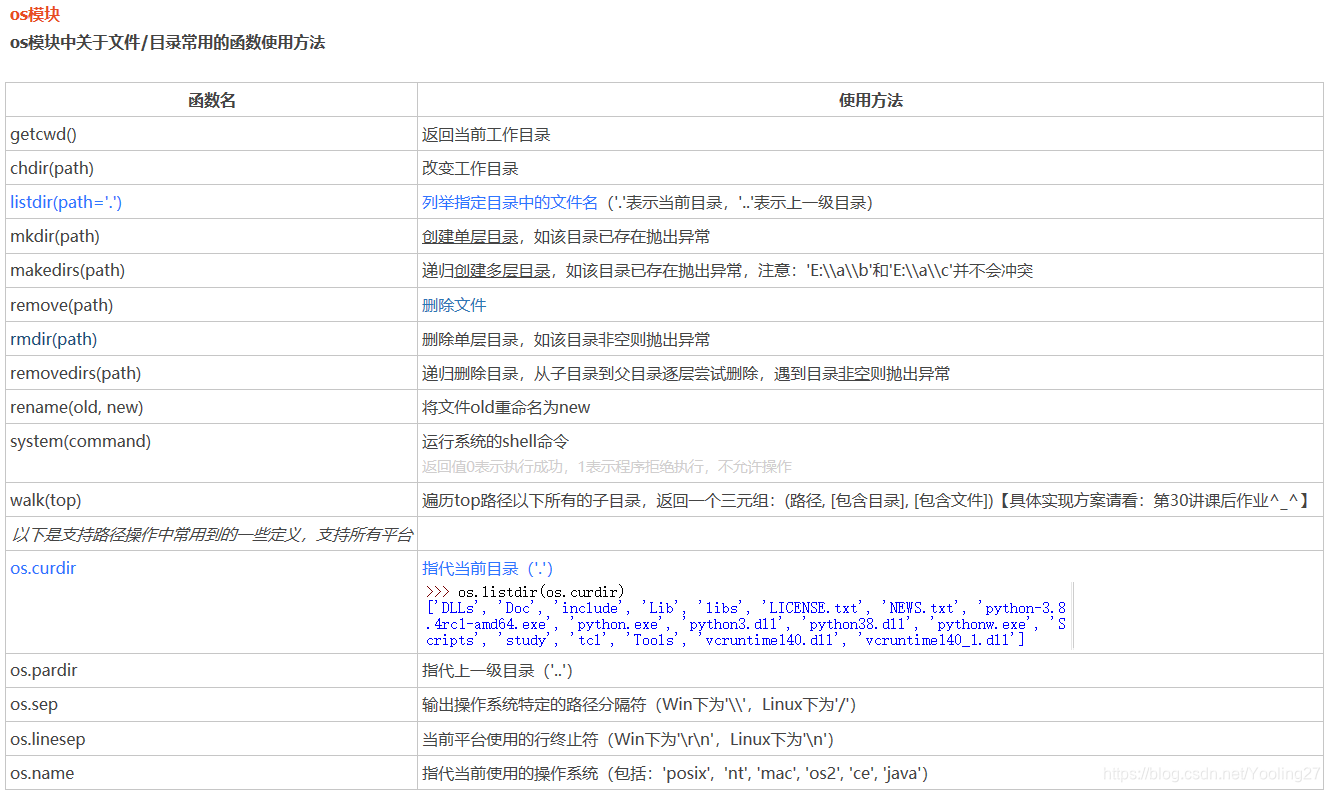This screenshot has height=792, width=1330.
Task: Open the "列举指定目录中的文件名" link
Action: 510,202
